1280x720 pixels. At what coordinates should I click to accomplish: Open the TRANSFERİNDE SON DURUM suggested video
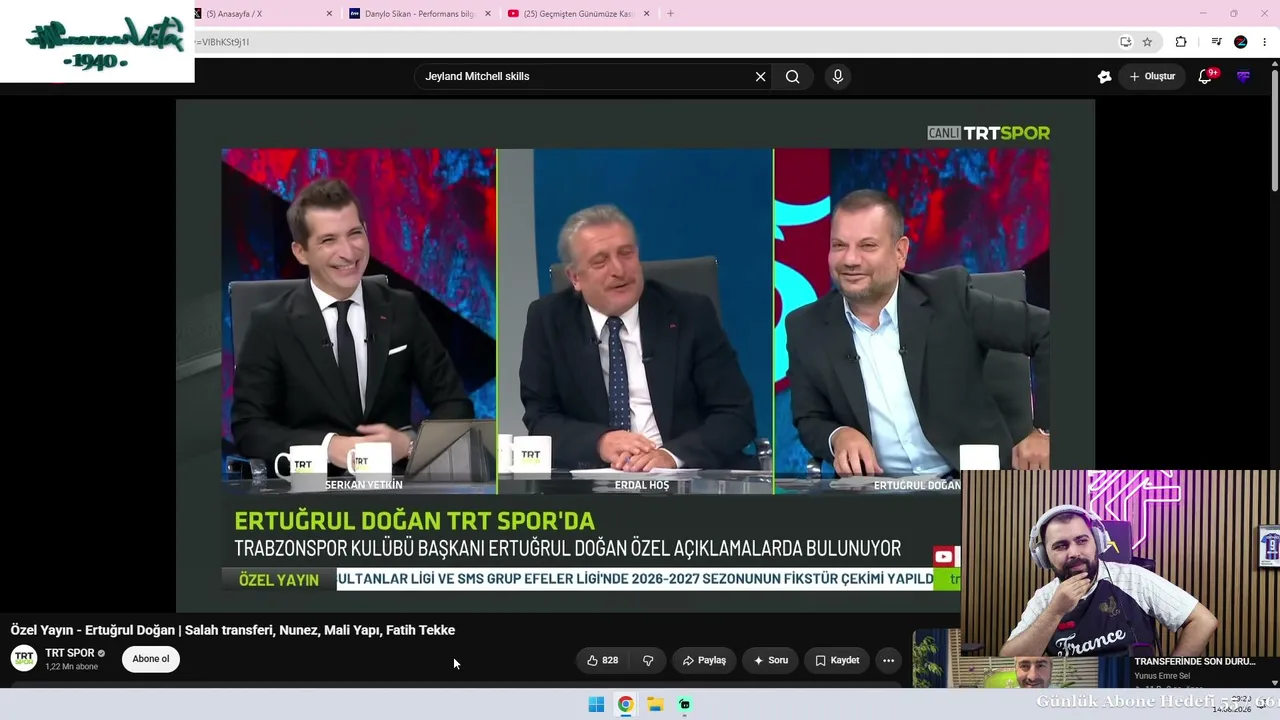click(x=1194, y=662)
